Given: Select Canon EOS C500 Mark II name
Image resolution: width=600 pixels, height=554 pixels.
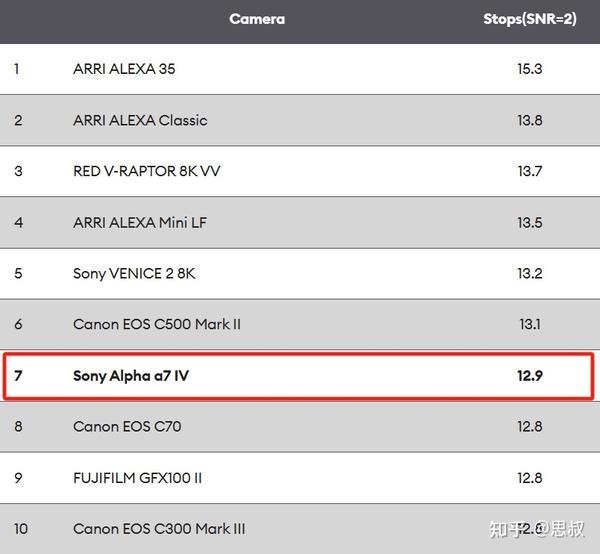Looking at the screenshot, I should click(157, 324).
